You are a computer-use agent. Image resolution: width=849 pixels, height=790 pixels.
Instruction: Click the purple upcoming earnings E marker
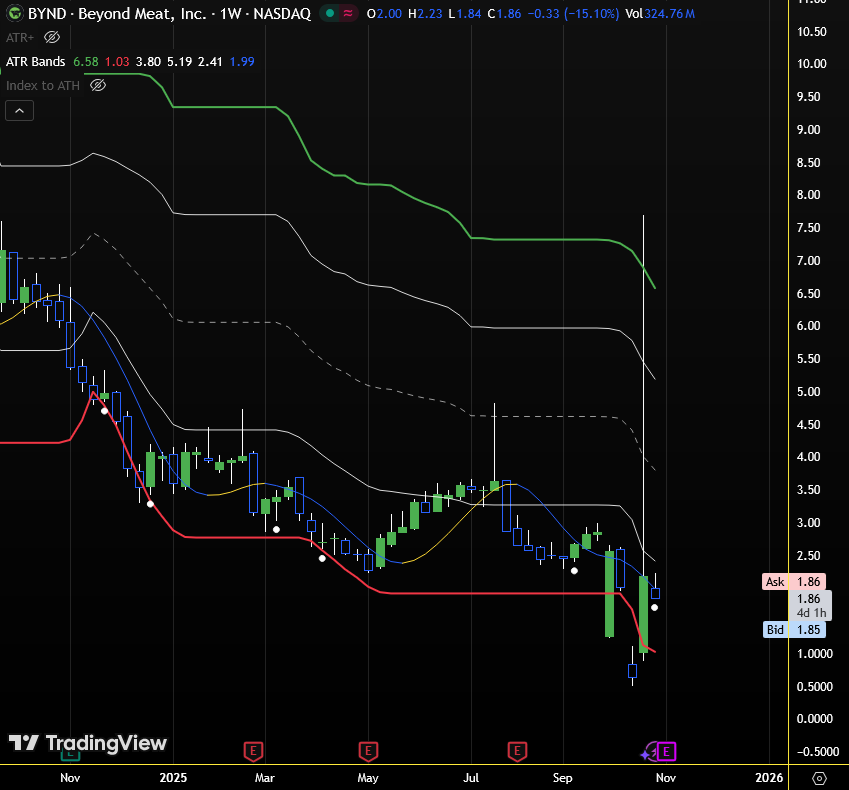[x=667, y=752]
